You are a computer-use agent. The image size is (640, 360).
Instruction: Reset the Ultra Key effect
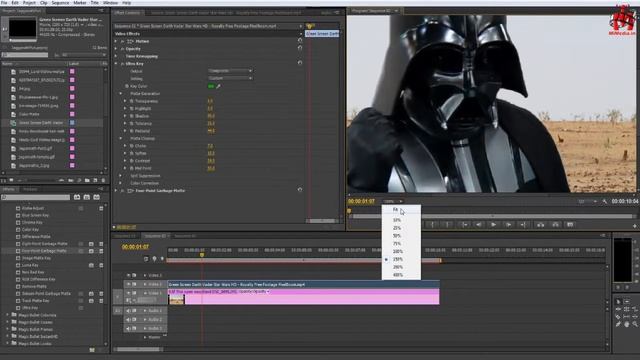(x=300, y=63)
